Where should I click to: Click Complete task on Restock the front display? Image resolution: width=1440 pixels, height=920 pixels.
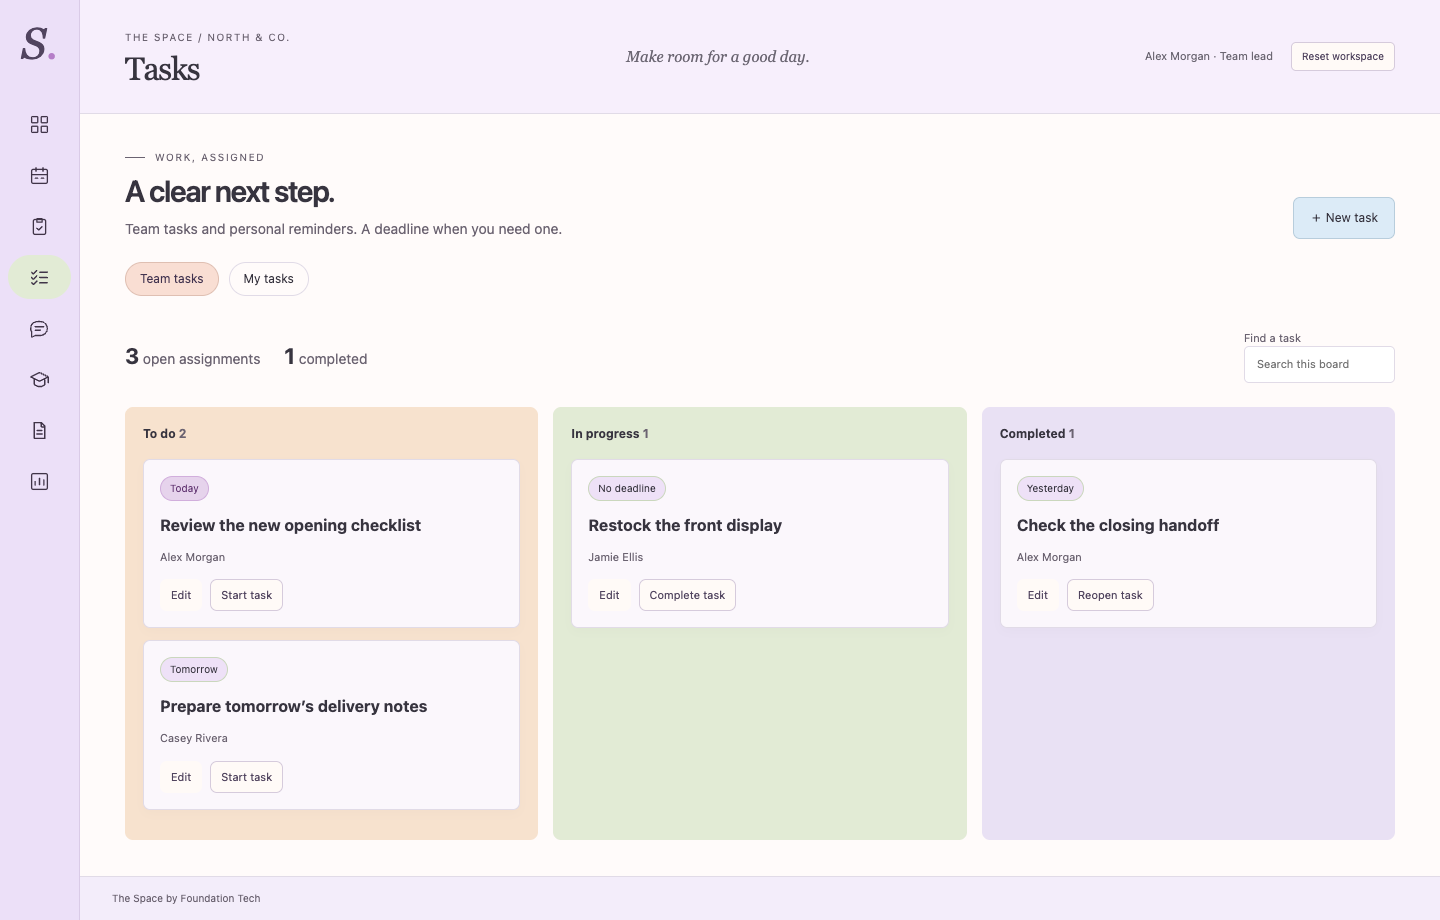[687, 595]
